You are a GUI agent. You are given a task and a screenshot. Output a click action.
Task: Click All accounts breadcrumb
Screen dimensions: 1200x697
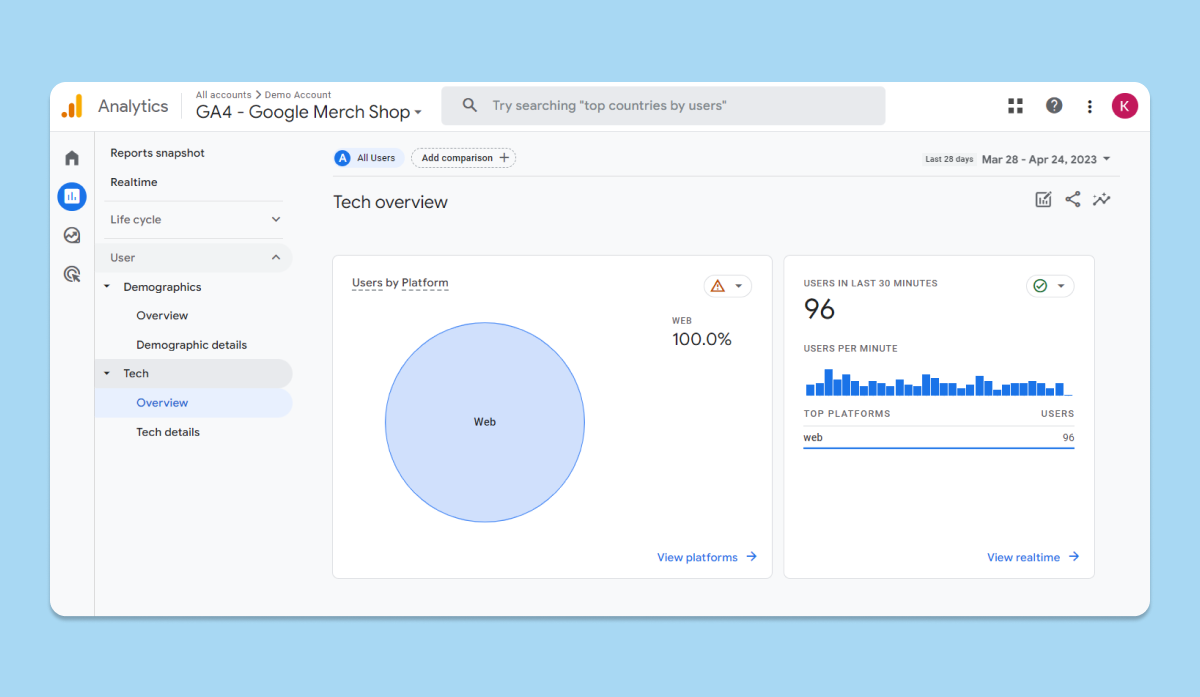point(223,95)
